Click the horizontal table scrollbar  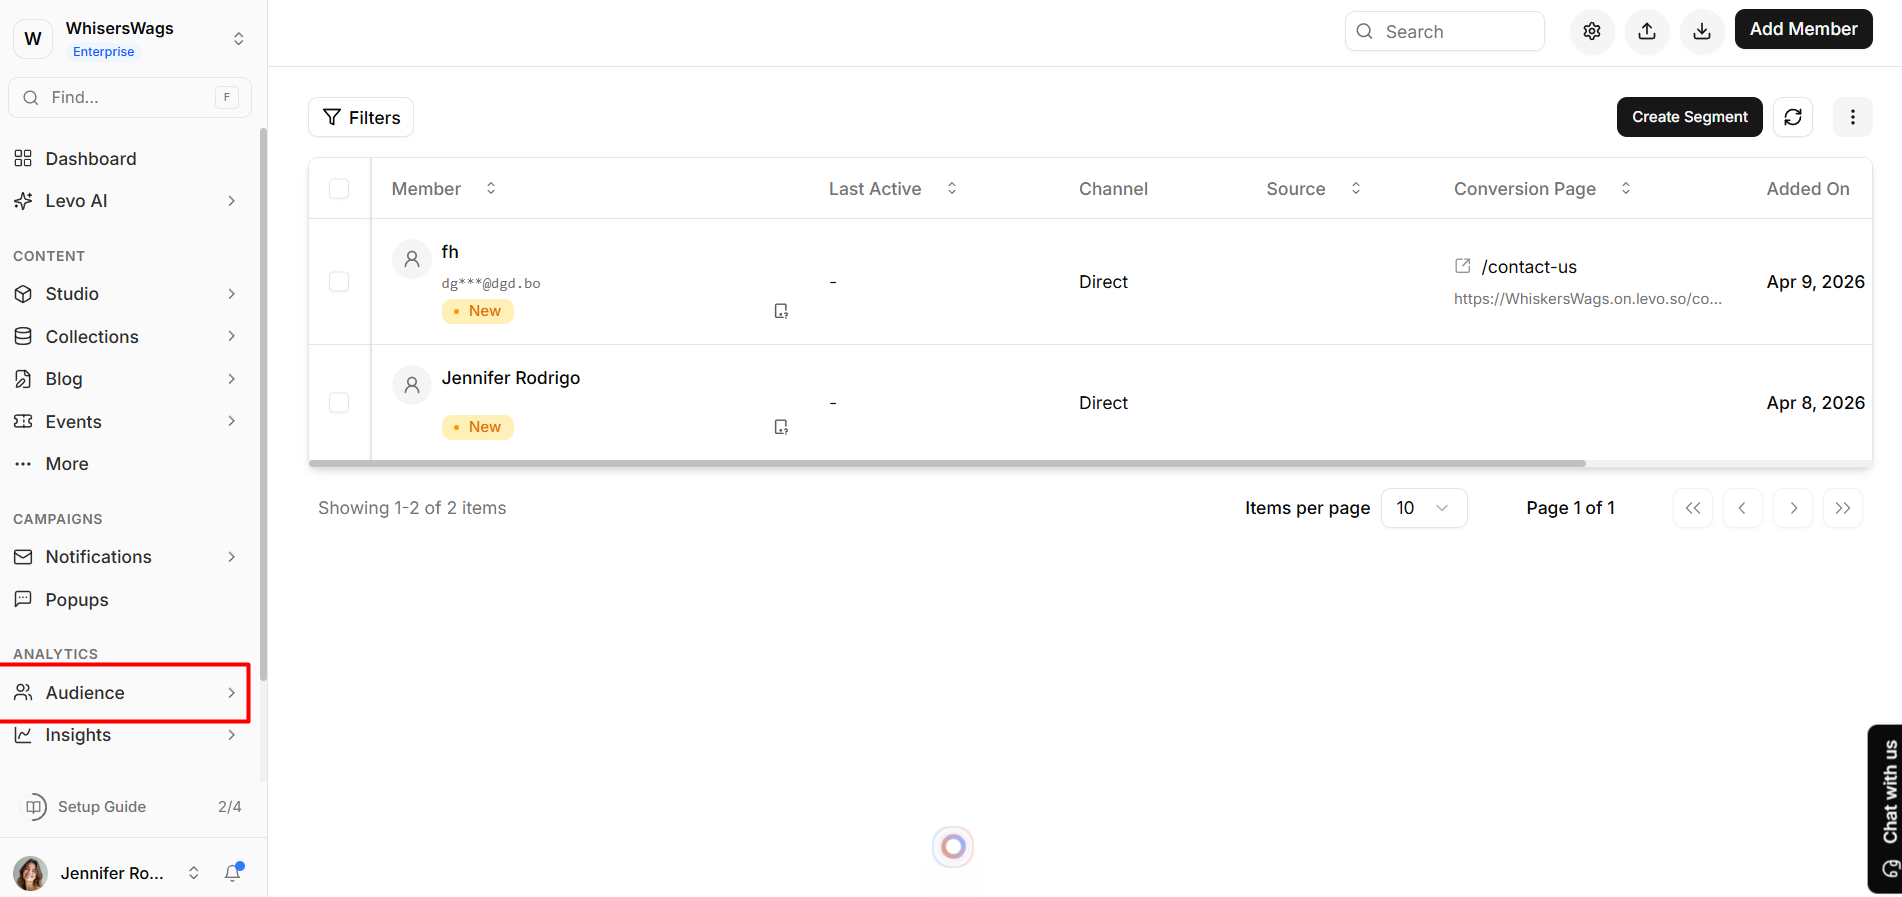tap(946, 464)
